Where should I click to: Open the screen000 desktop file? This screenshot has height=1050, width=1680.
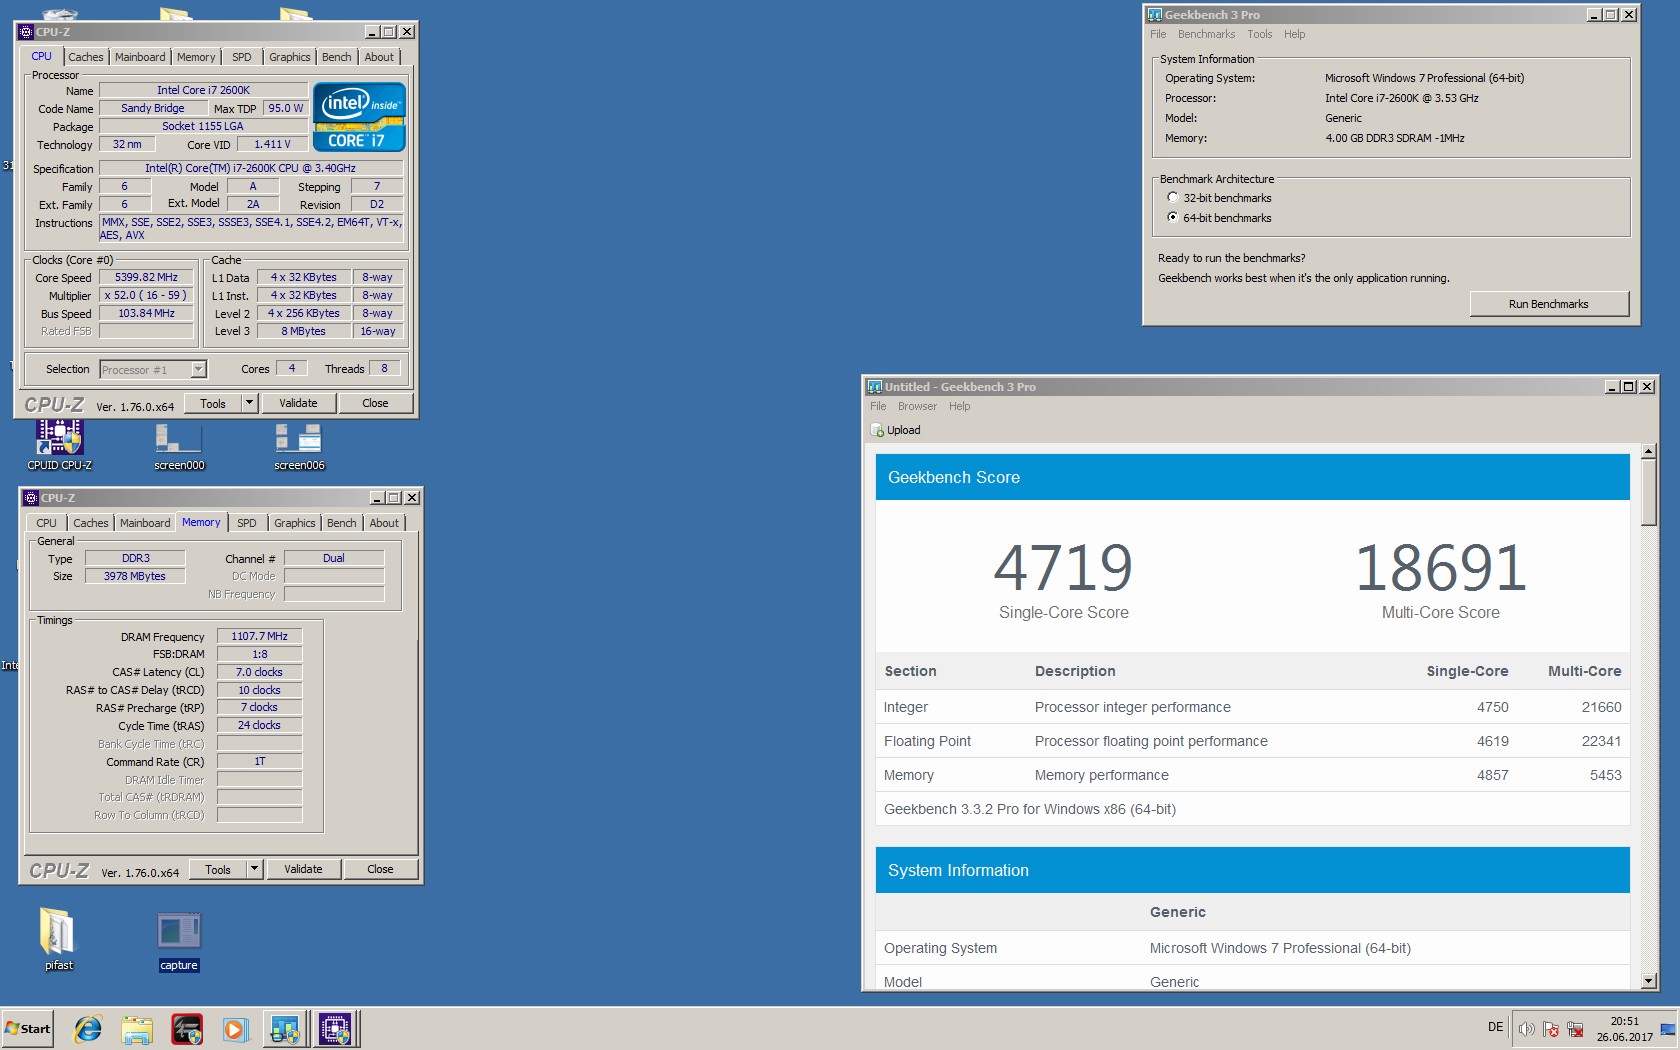pos(179,446)
